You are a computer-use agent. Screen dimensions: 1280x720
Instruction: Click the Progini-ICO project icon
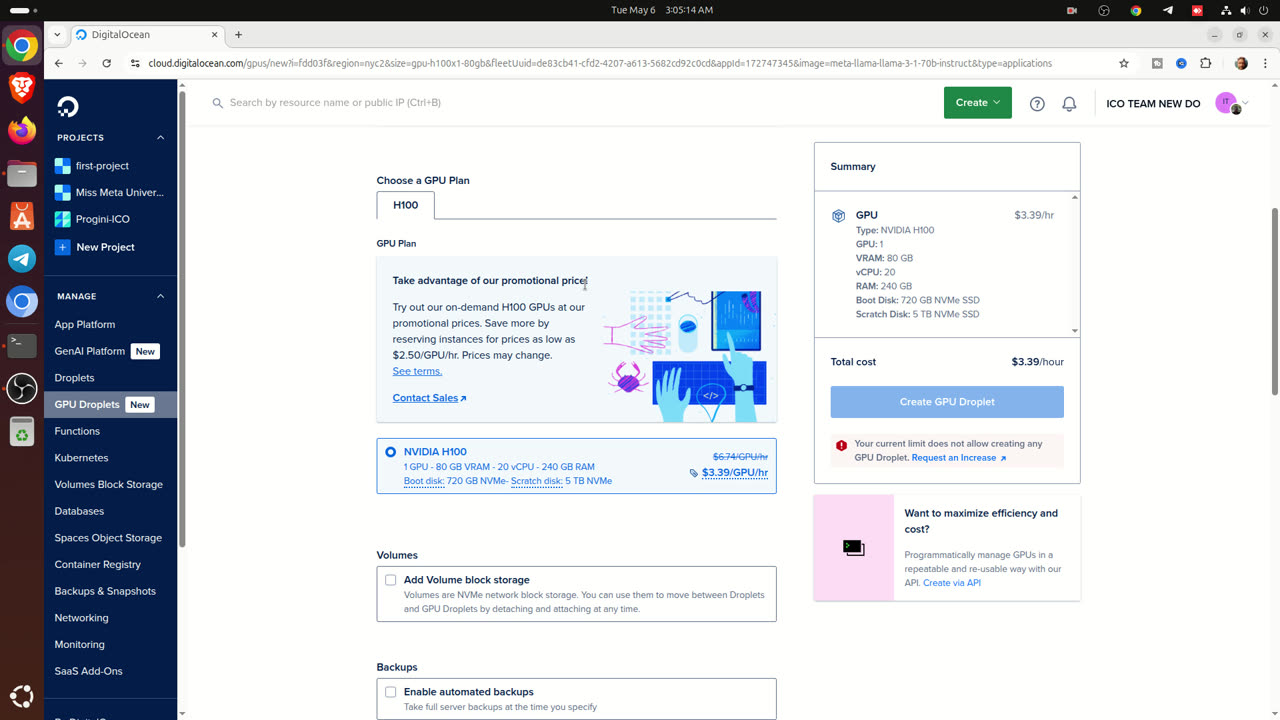coord(63,219)
